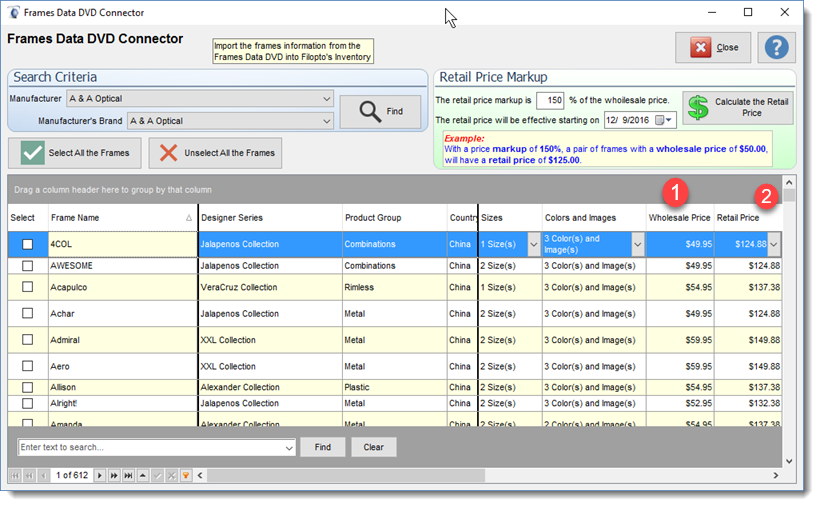Click the Designer Series column header
The image size is (819, 506).
click(x=270, y=218)
